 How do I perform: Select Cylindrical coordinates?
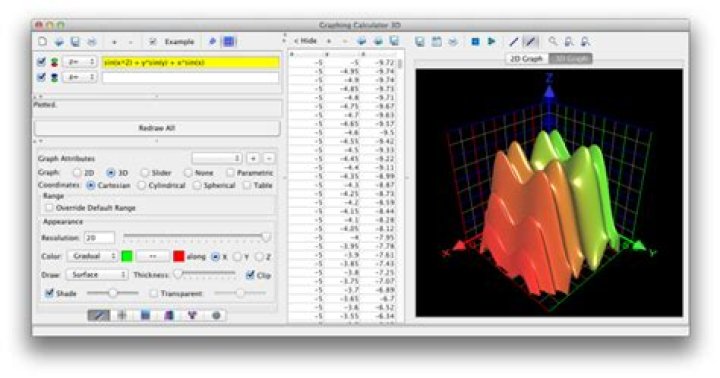tap(141, 186)
